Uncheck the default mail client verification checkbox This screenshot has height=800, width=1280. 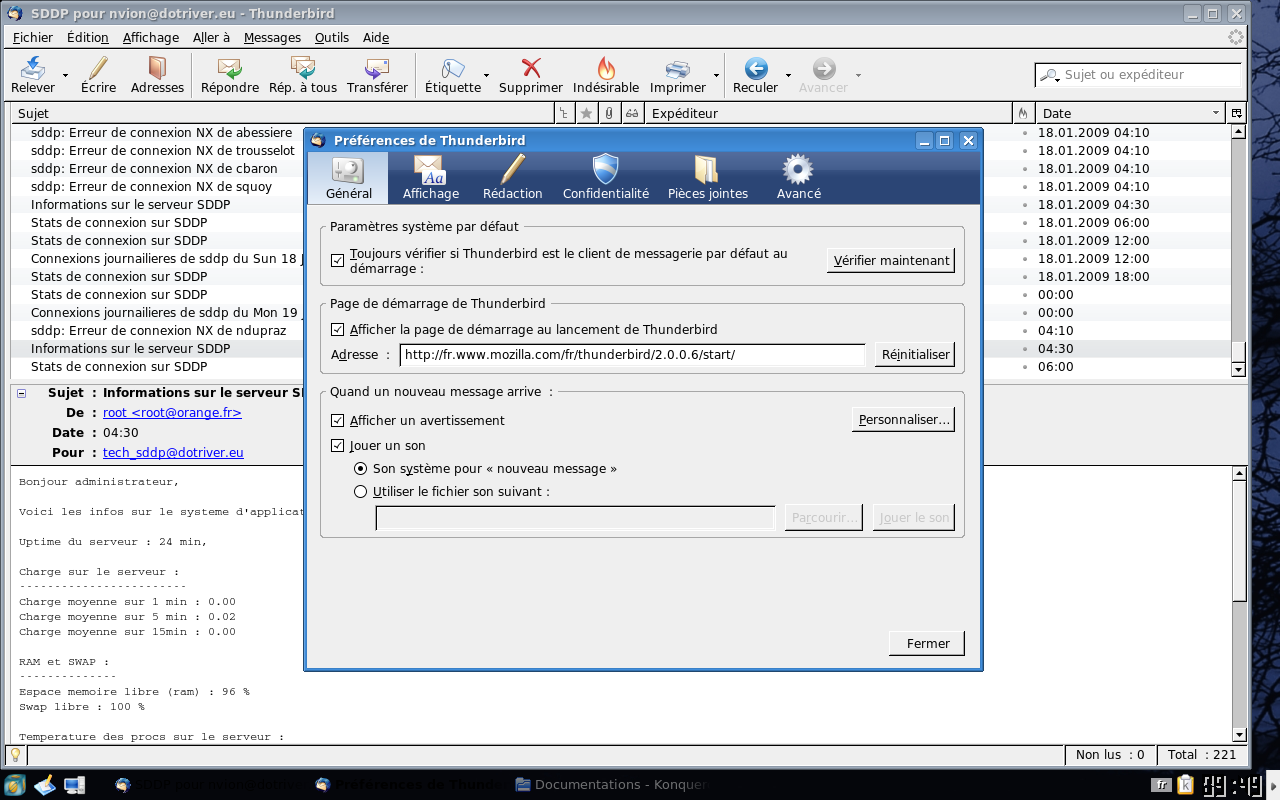click(337, 261)
